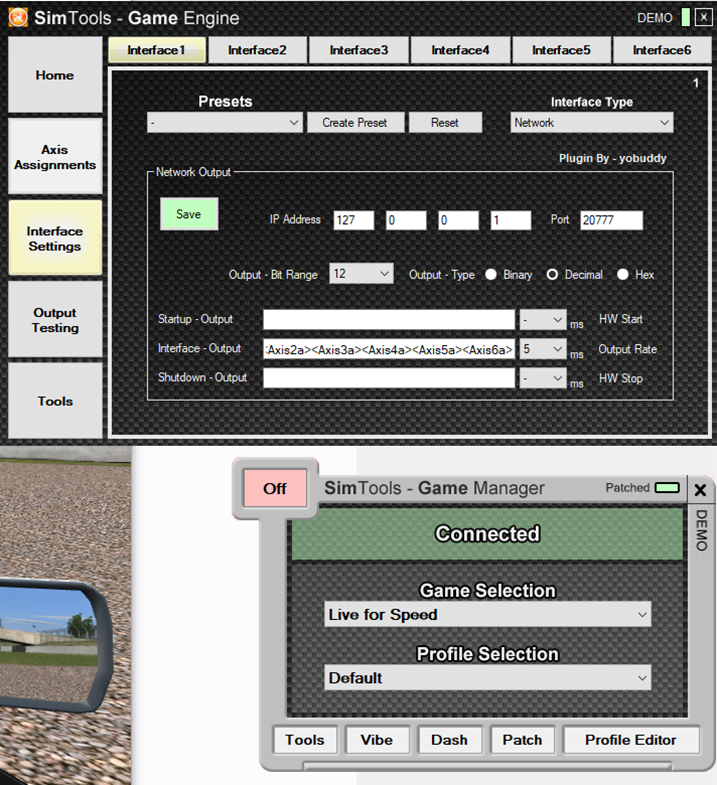The width and height of the screenshot is (717, 785).
Task: Click the Reset button
Action: click(445, 123)
